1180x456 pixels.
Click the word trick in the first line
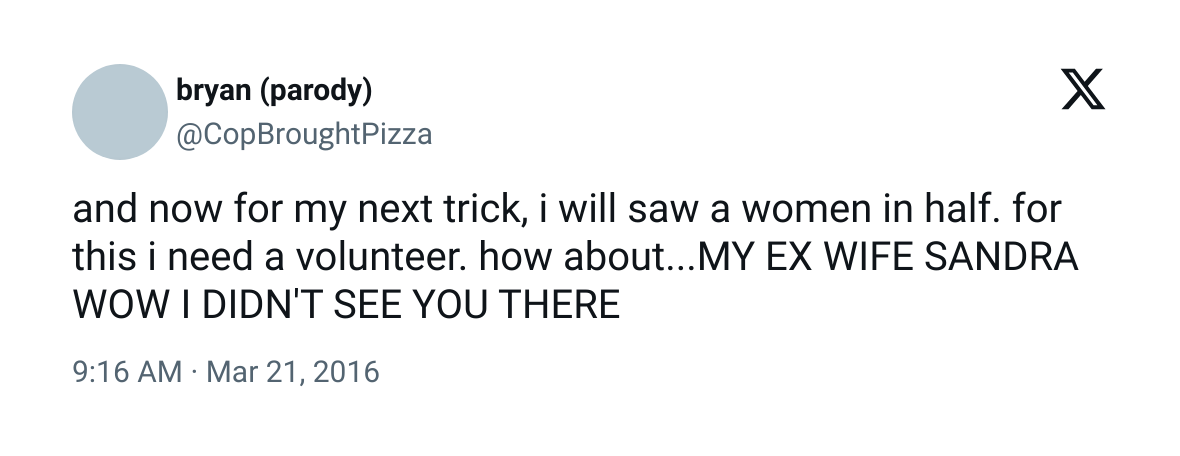tap(491, 210)
